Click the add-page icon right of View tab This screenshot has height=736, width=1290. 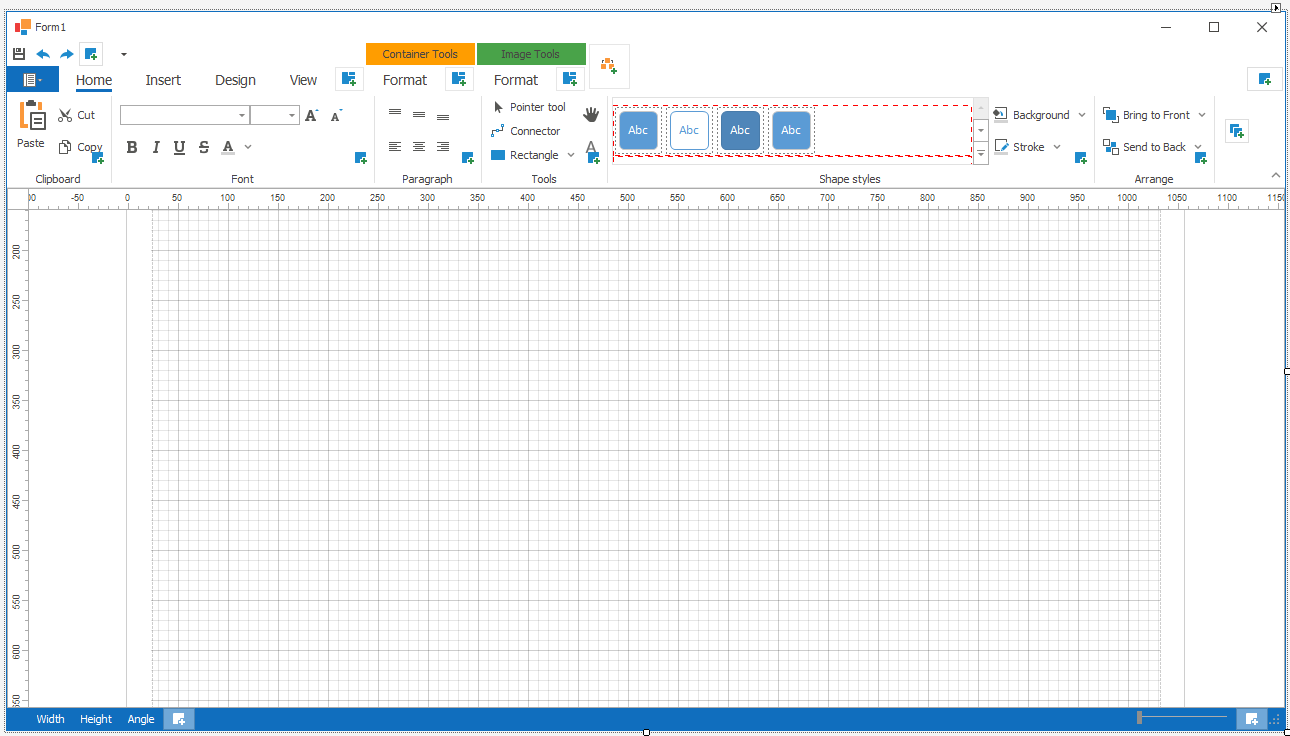tap(349, 79)
